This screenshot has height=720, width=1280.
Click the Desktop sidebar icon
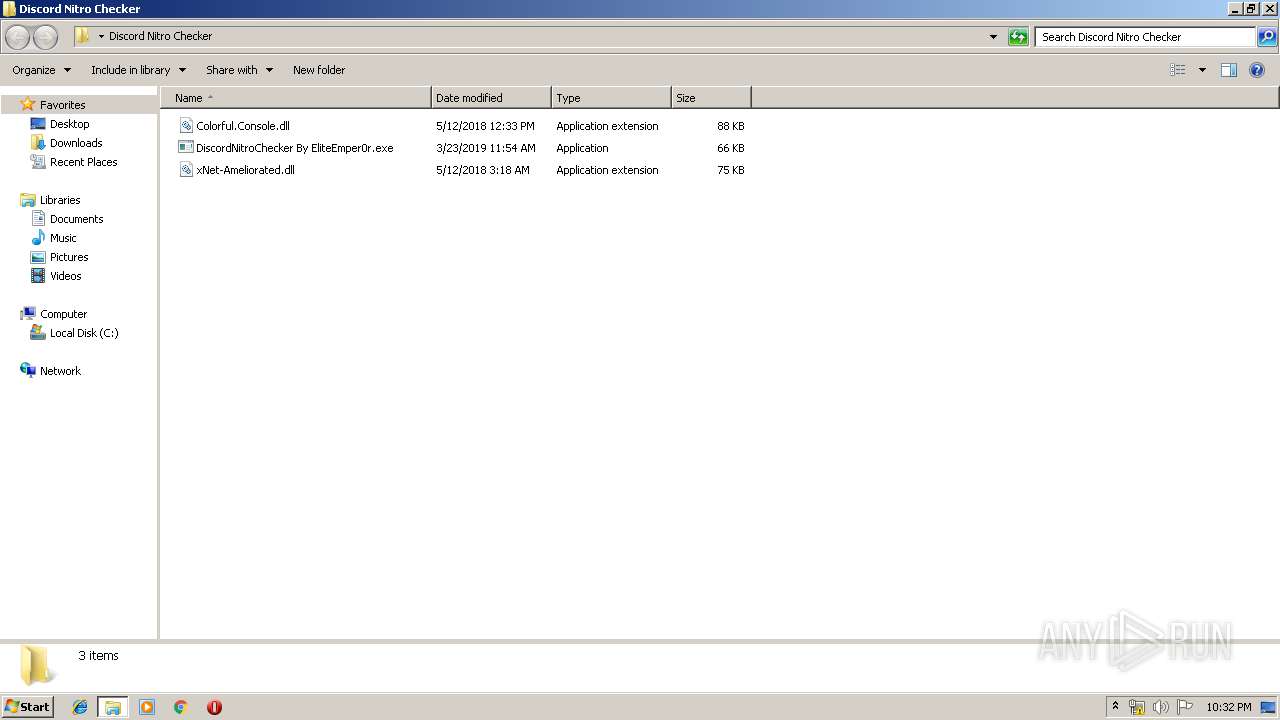38,124
